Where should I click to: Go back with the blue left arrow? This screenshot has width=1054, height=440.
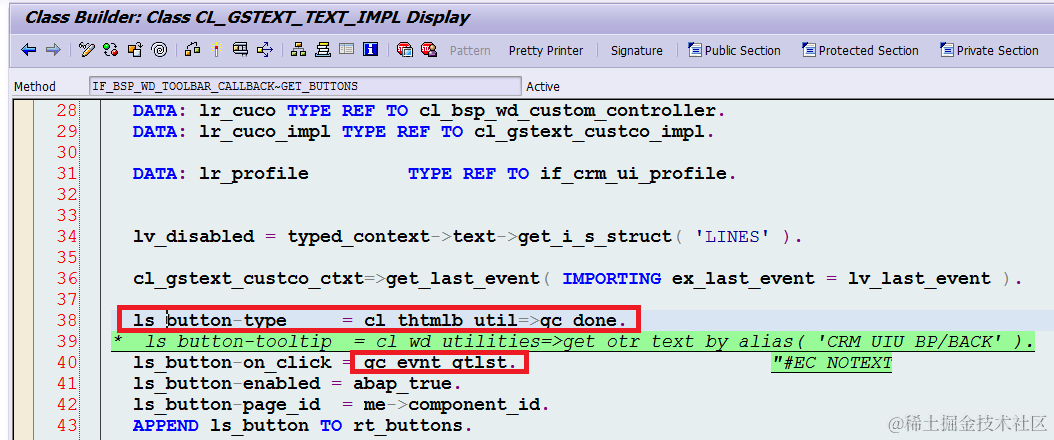click(28, 50)
